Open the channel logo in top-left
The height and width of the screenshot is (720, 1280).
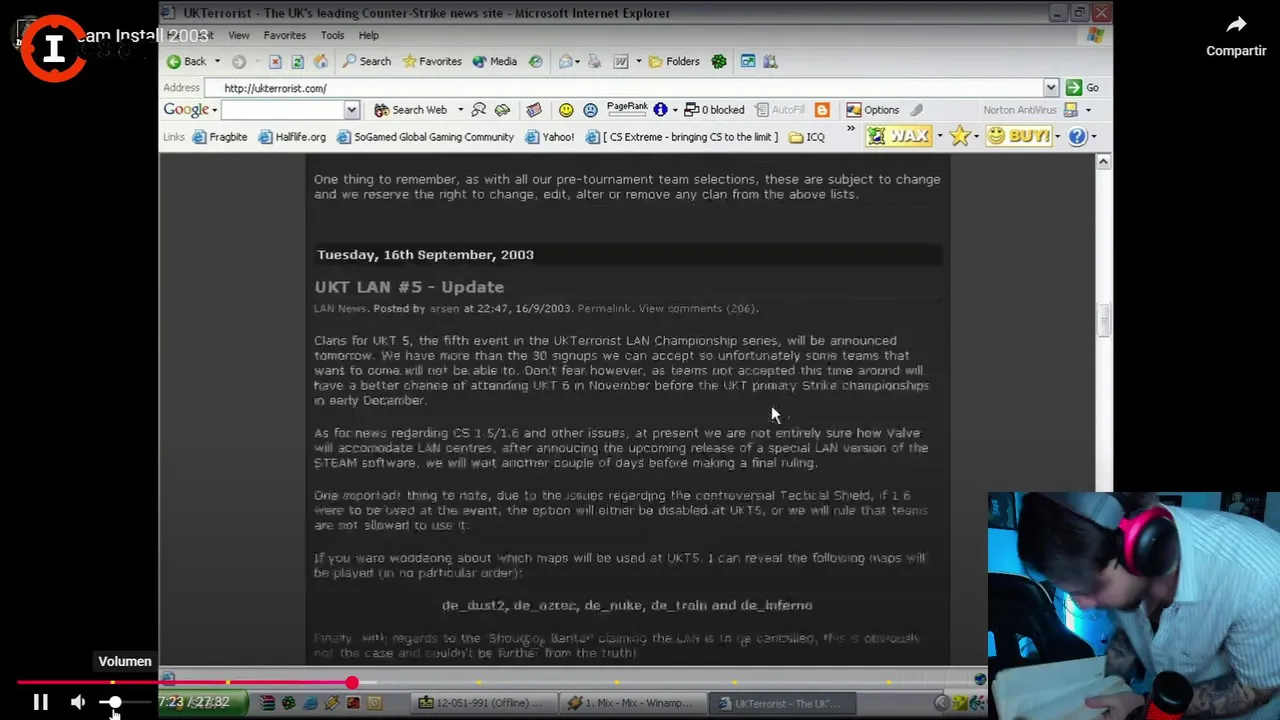[52, 47]
